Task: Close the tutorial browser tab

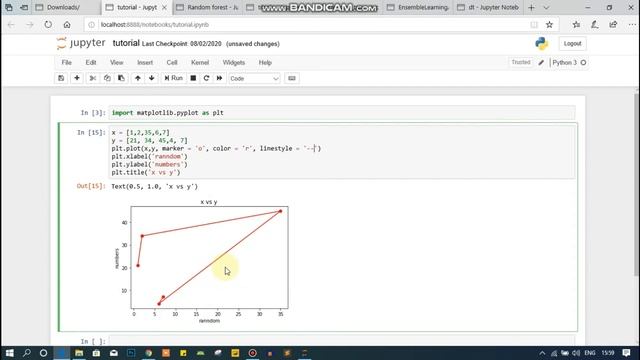Action: pos(164,7)
